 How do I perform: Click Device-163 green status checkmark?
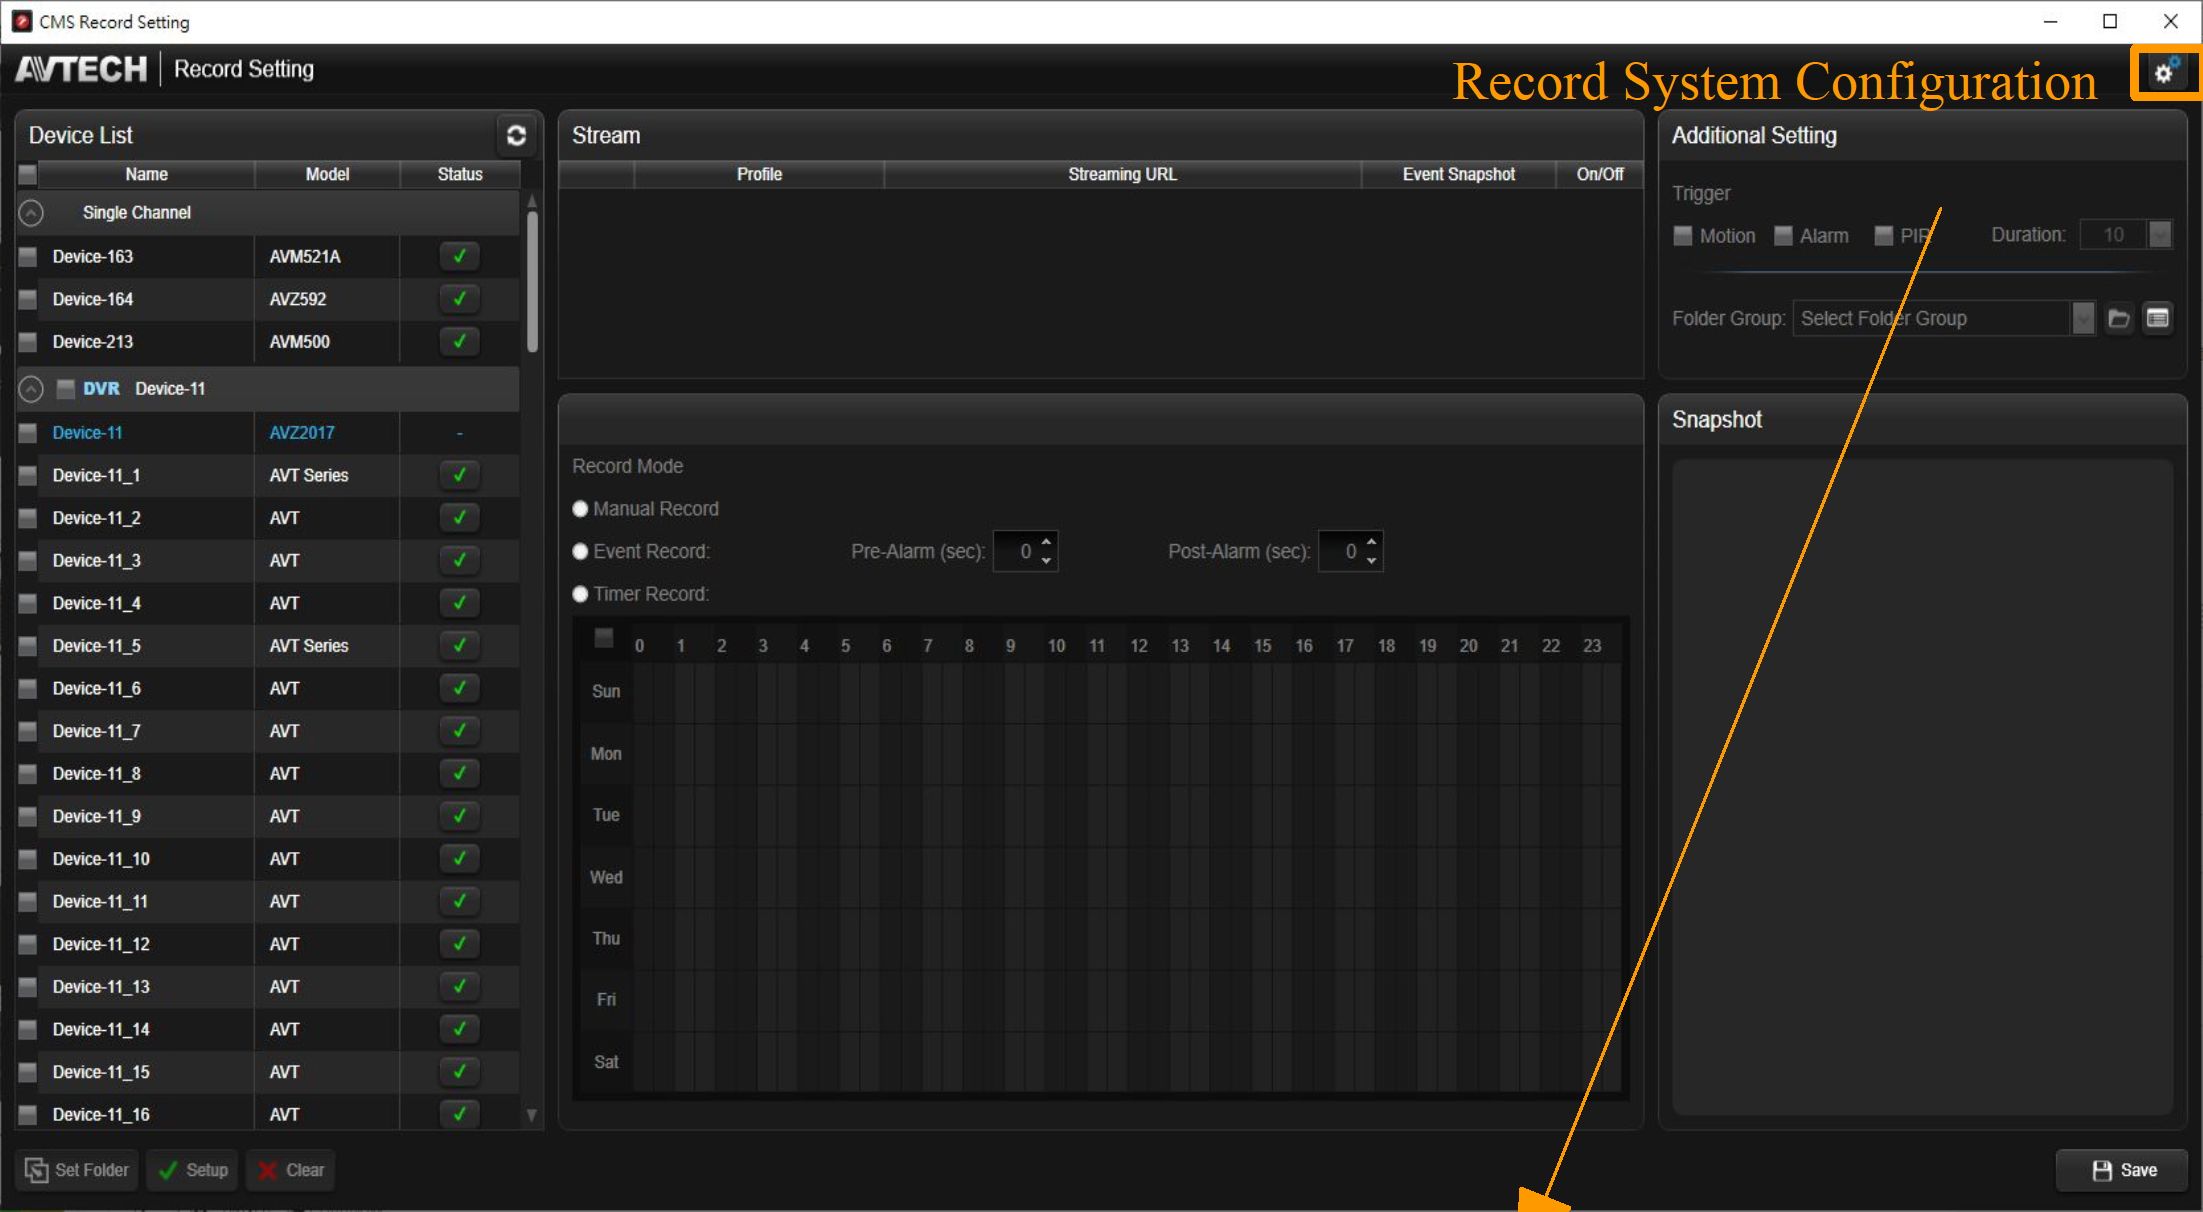click(x=459, y=256)
